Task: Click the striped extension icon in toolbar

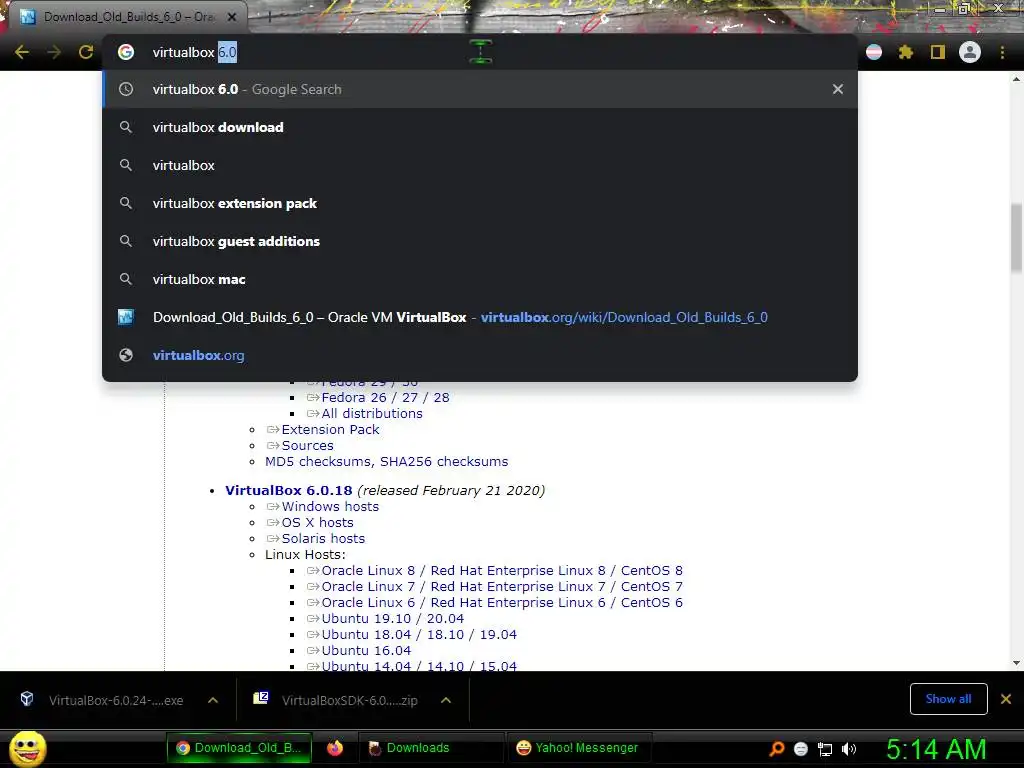Action: (874, 52)
